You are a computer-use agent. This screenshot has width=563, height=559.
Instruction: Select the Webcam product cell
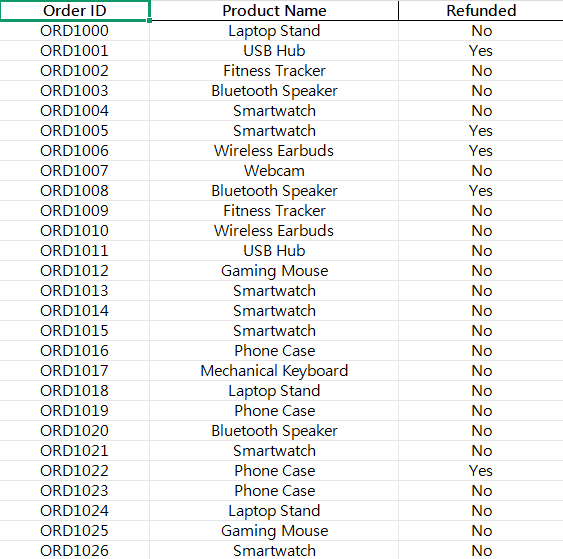(x=274, y=171)
